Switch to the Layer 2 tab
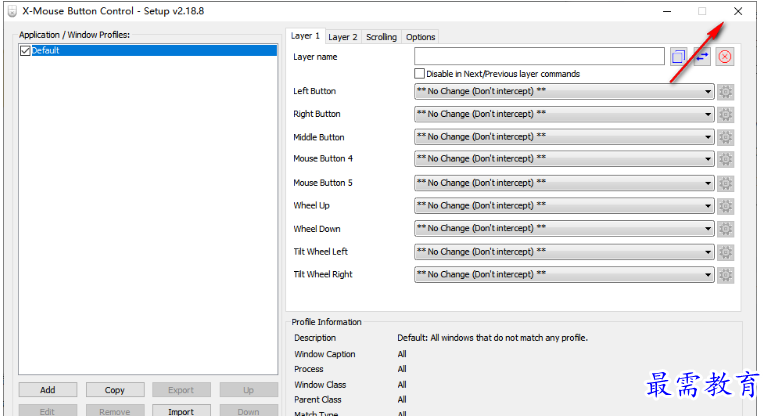 pyautogui.click(x=343, y=37)
